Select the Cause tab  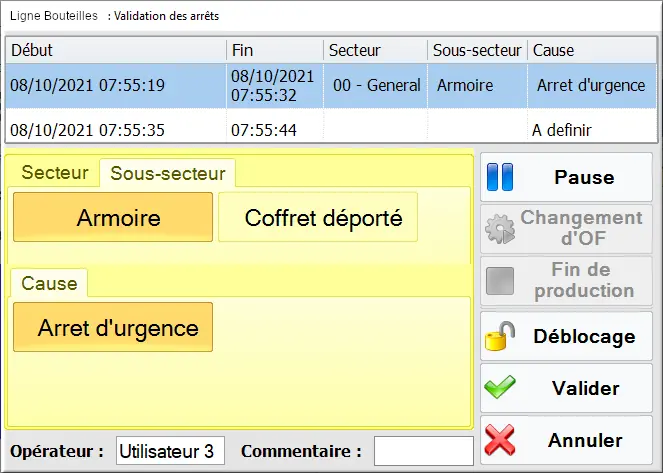pos(49,283)
